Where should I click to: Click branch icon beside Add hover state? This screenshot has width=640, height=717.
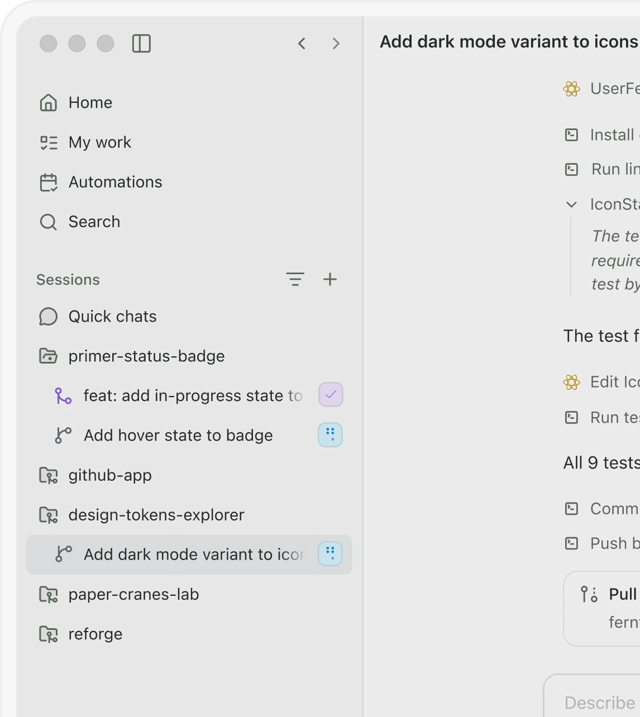[63, 435]
